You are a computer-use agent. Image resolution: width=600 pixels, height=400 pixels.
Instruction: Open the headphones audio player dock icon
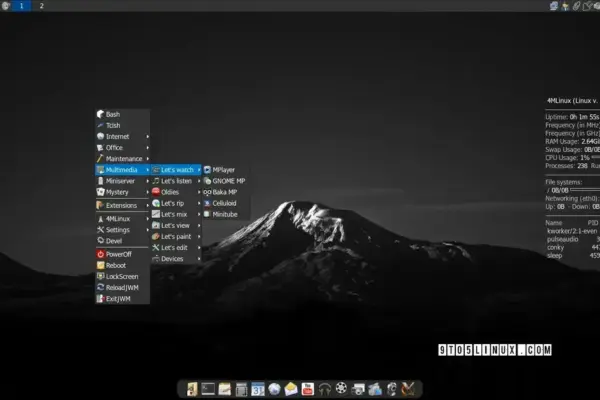324,389
